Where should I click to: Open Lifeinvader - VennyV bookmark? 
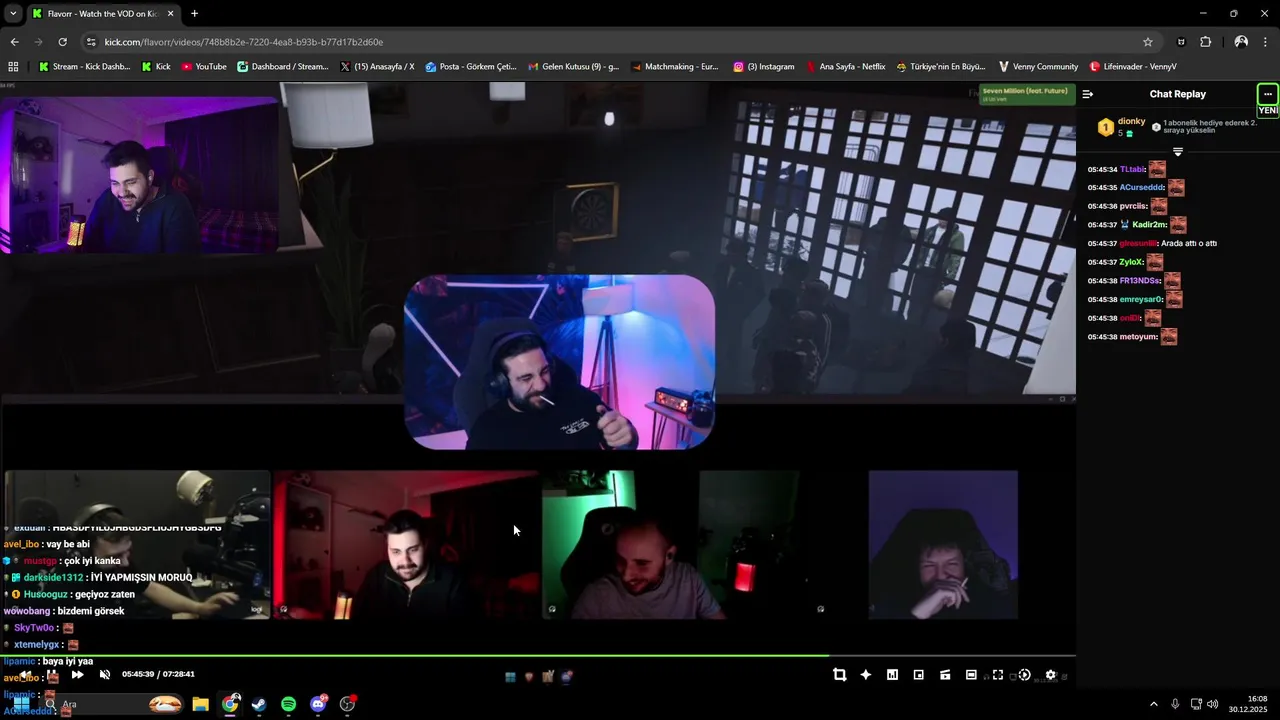pyautogui.click(x=1133, y=67)
